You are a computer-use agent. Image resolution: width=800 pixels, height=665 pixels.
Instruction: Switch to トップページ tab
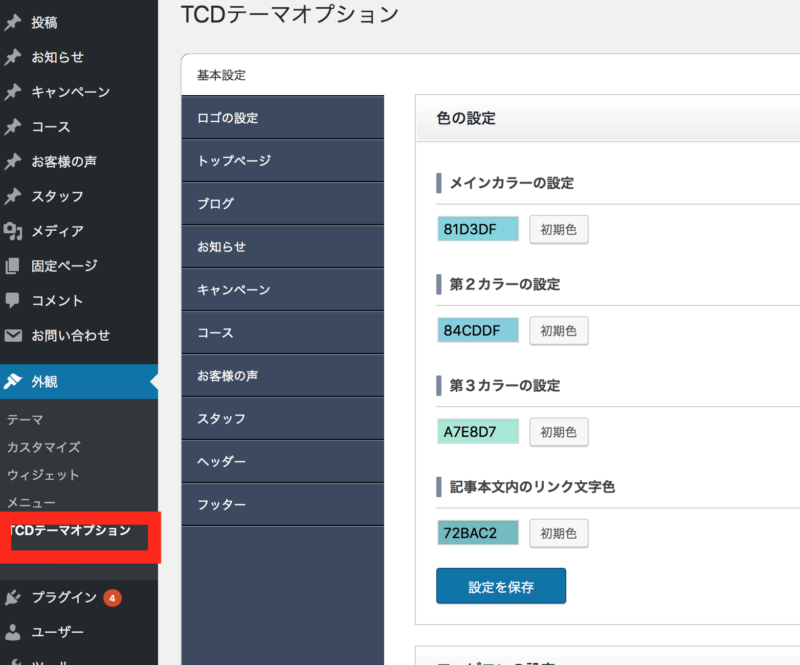point(283,160)
